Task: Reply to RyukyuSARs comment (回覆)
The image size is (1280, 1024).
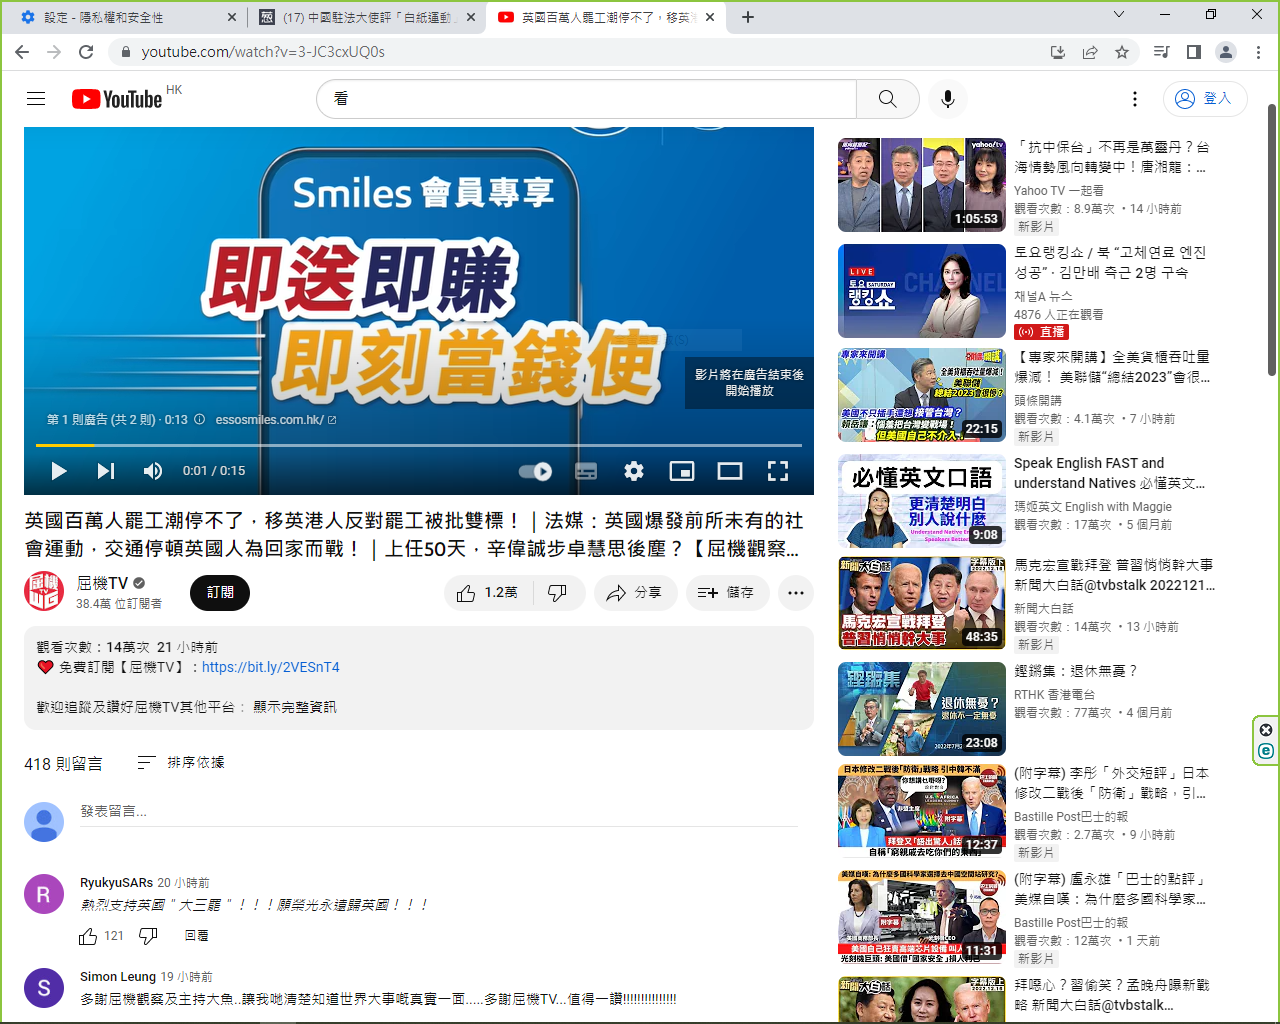Action: (196, 936)
